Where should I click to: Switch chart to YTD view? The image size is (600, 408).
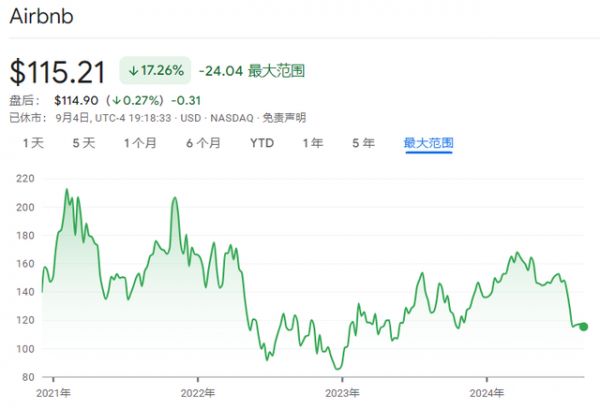(262, 143)
